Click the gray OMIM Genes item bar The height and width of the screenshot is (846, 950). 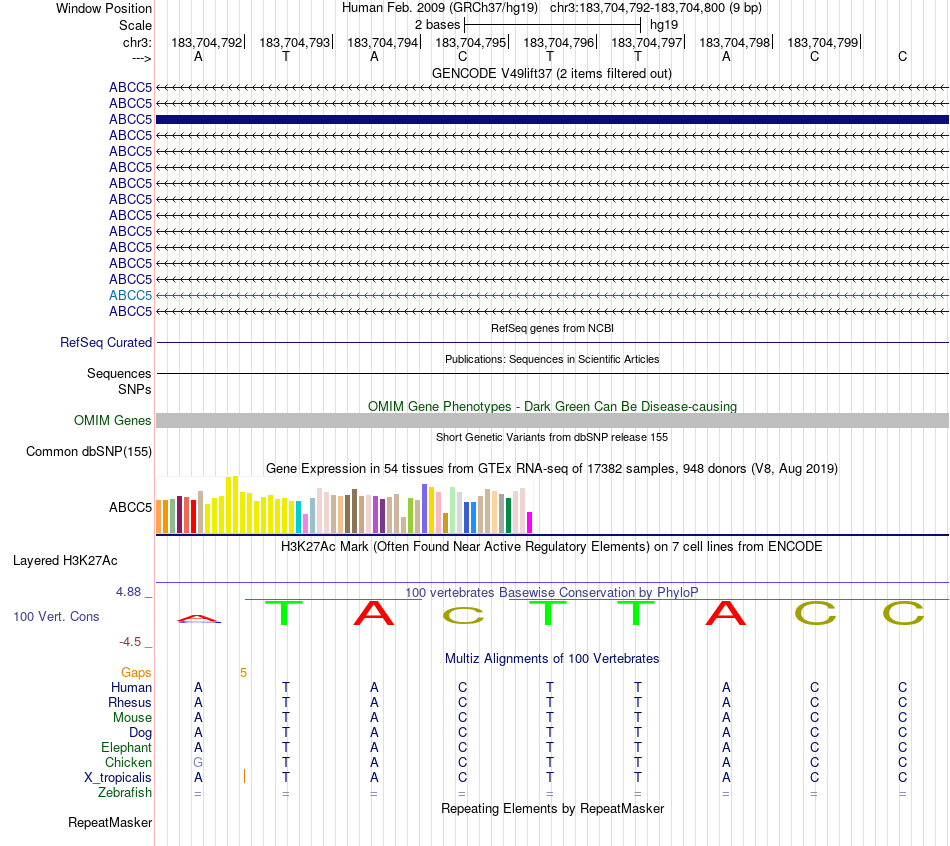pos(552,421)
